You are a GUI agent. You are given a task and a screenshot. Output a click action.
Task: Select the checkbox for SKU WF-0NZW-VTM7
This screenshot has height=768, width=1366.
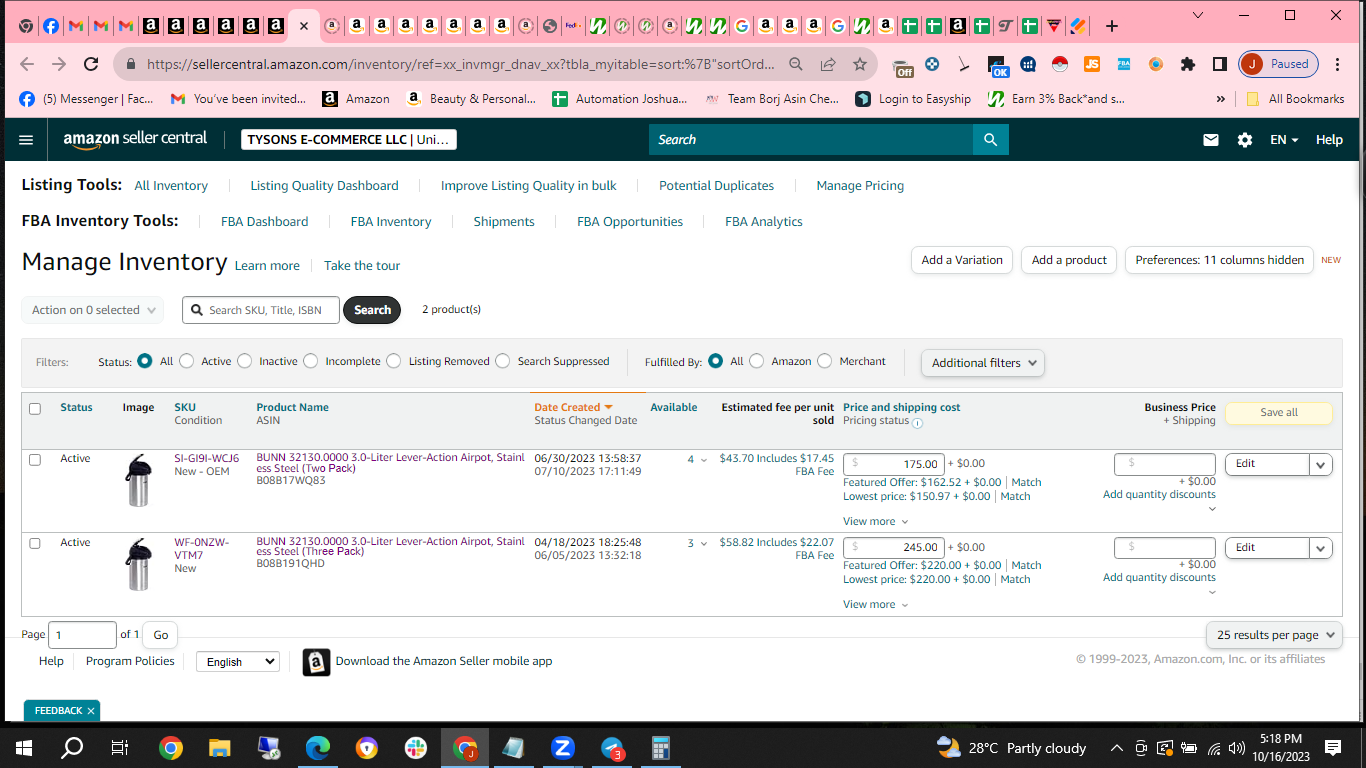[35, 544]
